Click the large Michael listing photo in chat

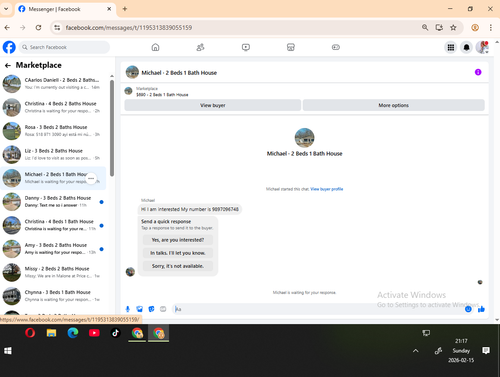pyautogui.click(x=304, y=138)
